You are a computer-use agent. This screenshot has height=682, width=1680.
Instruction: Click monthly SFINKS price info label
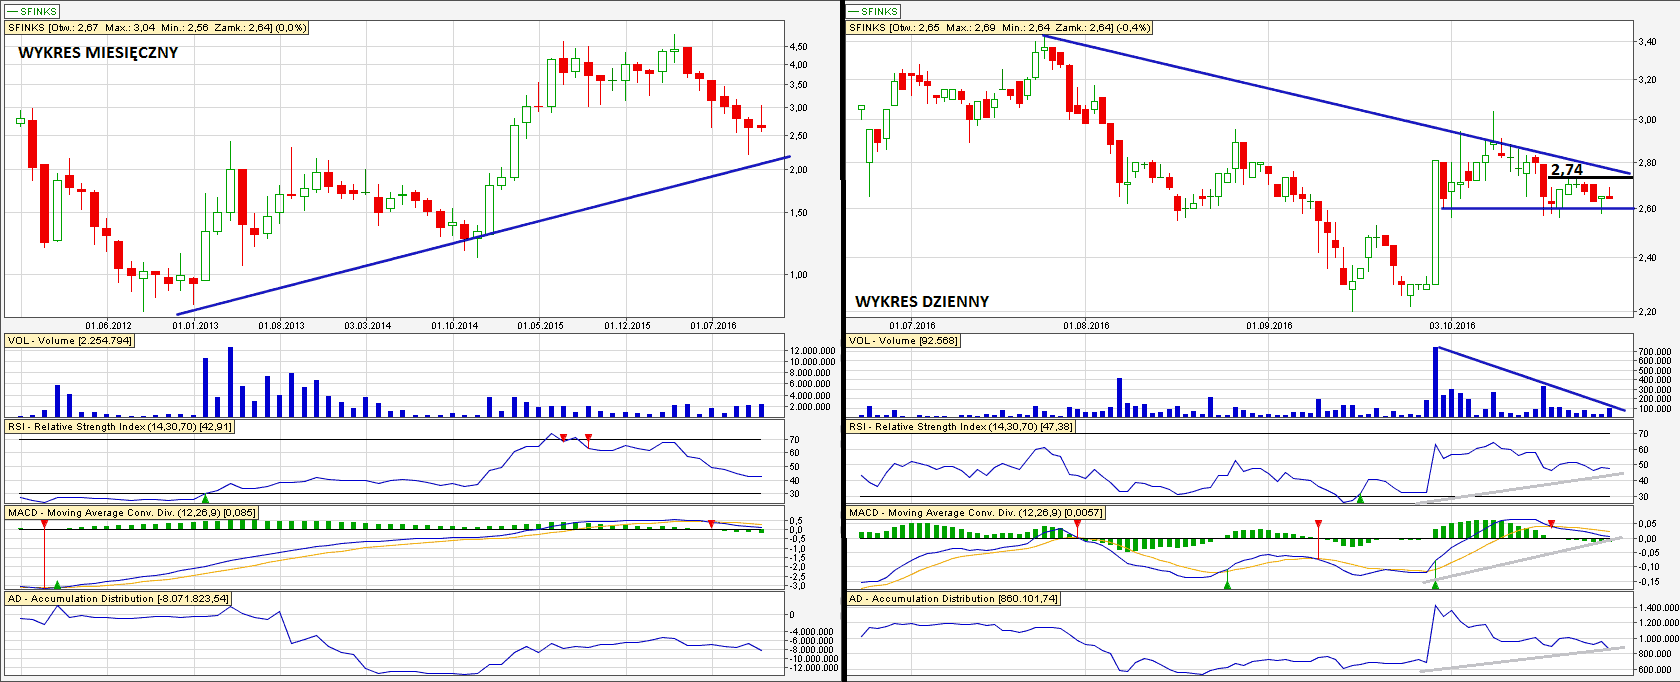coord(157,28)
